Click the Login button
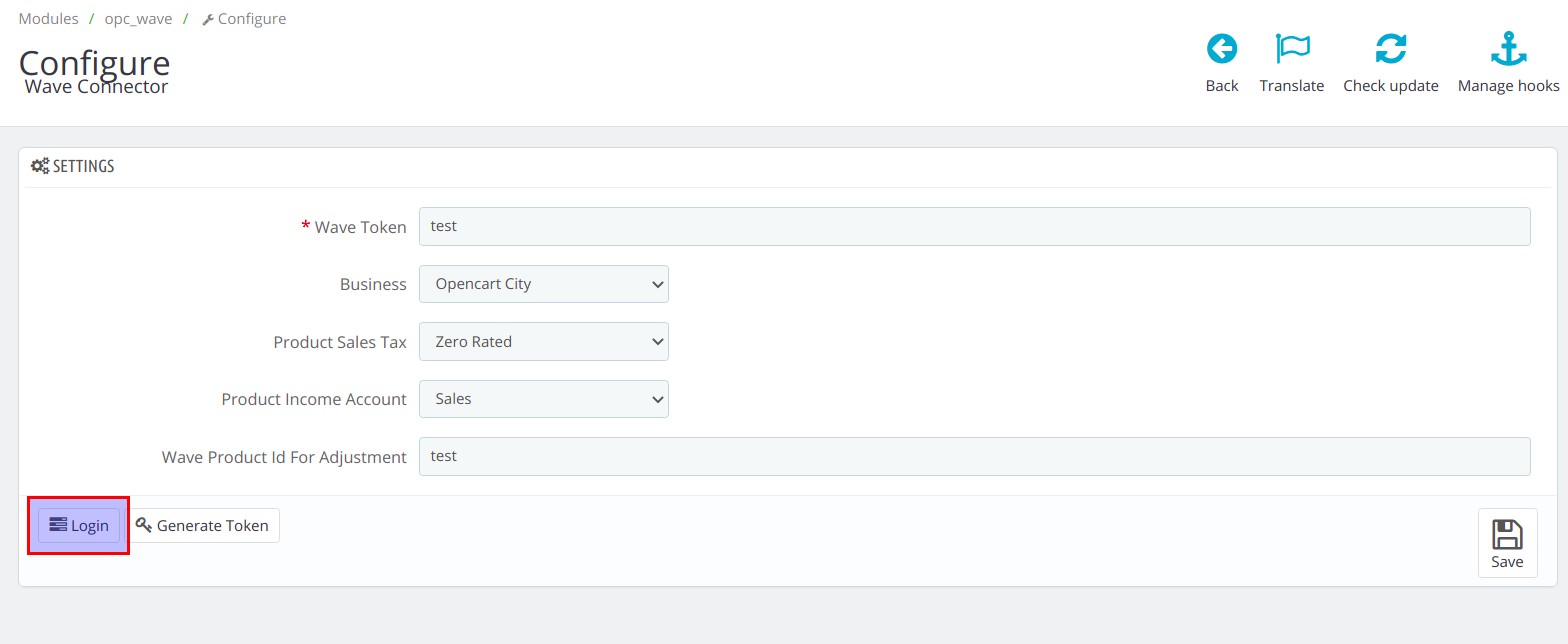The height and width of the screenshot is (644, 1568). [79, 525]
